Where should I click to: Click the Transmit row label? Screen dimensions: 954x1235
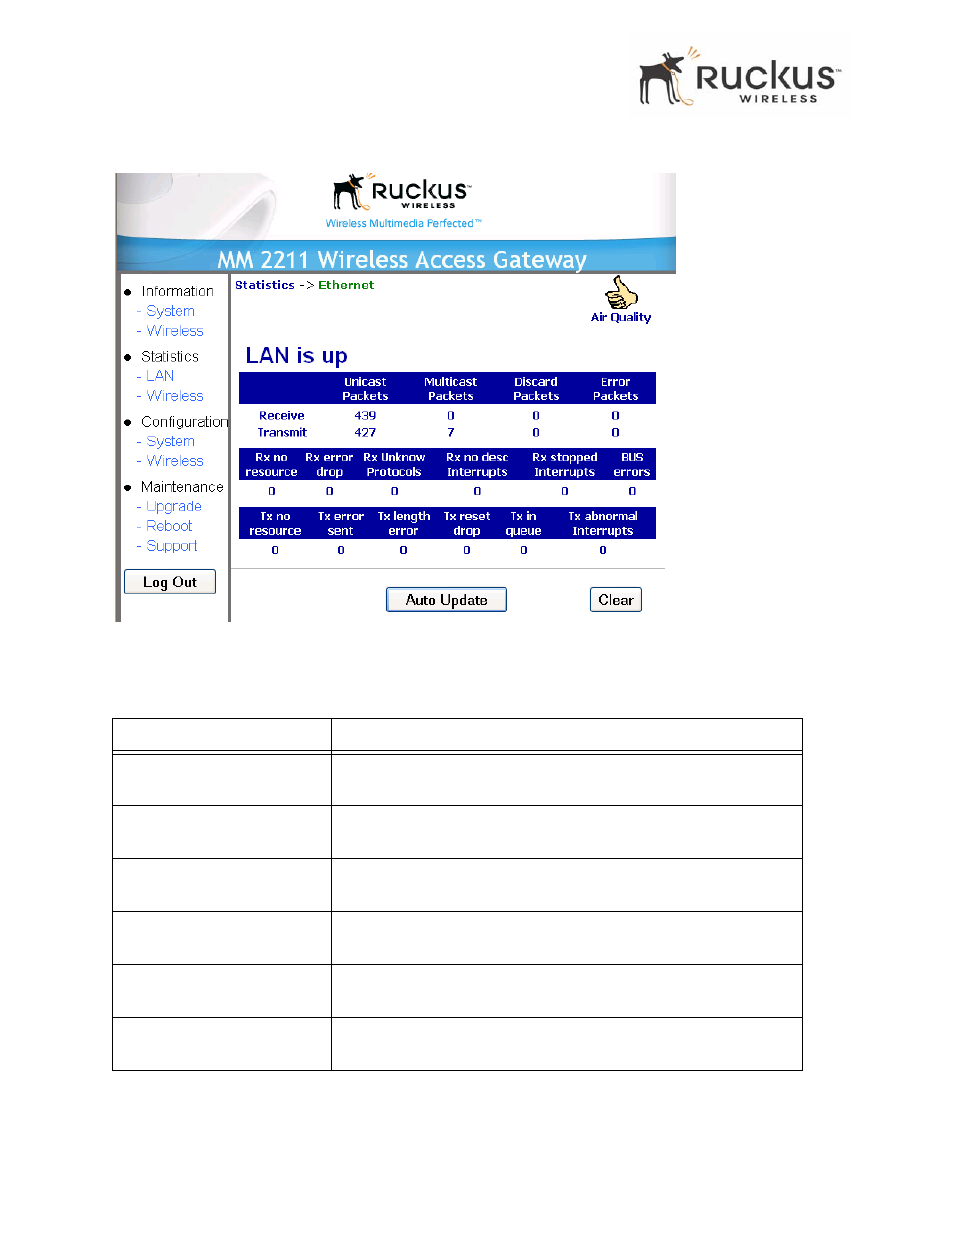point(282,433)
